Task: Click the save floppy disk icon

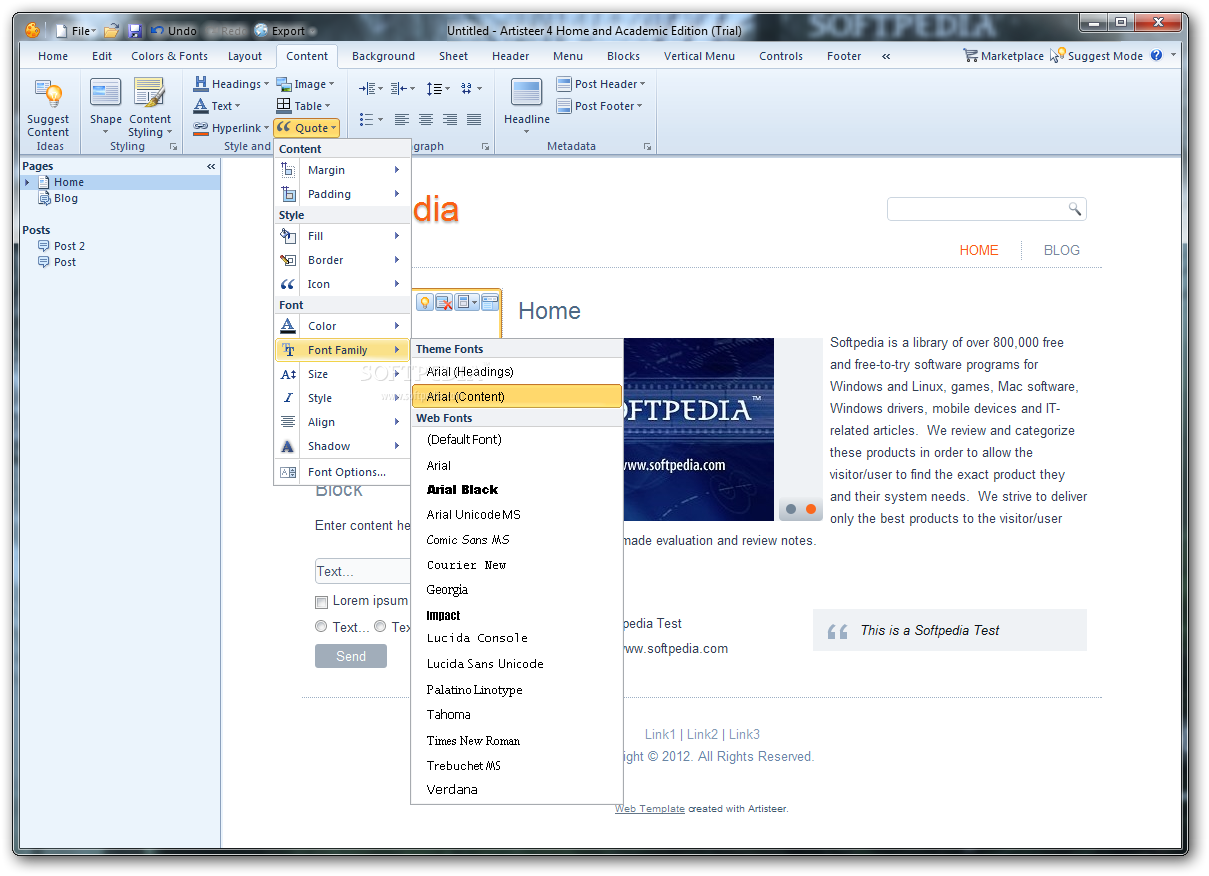Action: click(136, 31)
